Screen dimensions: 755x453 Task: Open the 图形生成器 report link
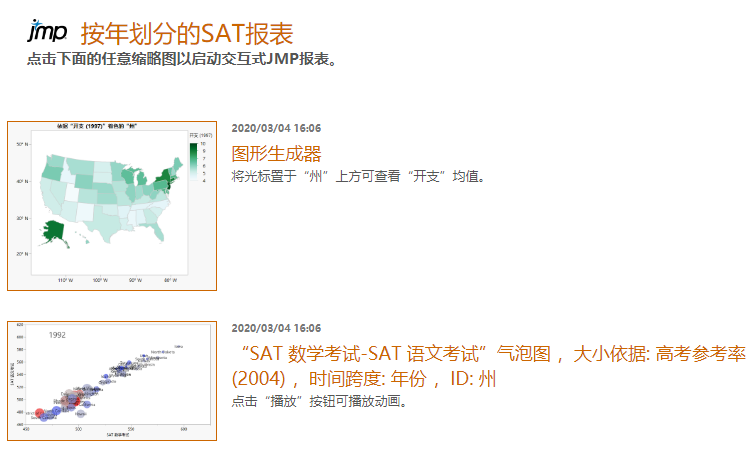tap(276, 154)
